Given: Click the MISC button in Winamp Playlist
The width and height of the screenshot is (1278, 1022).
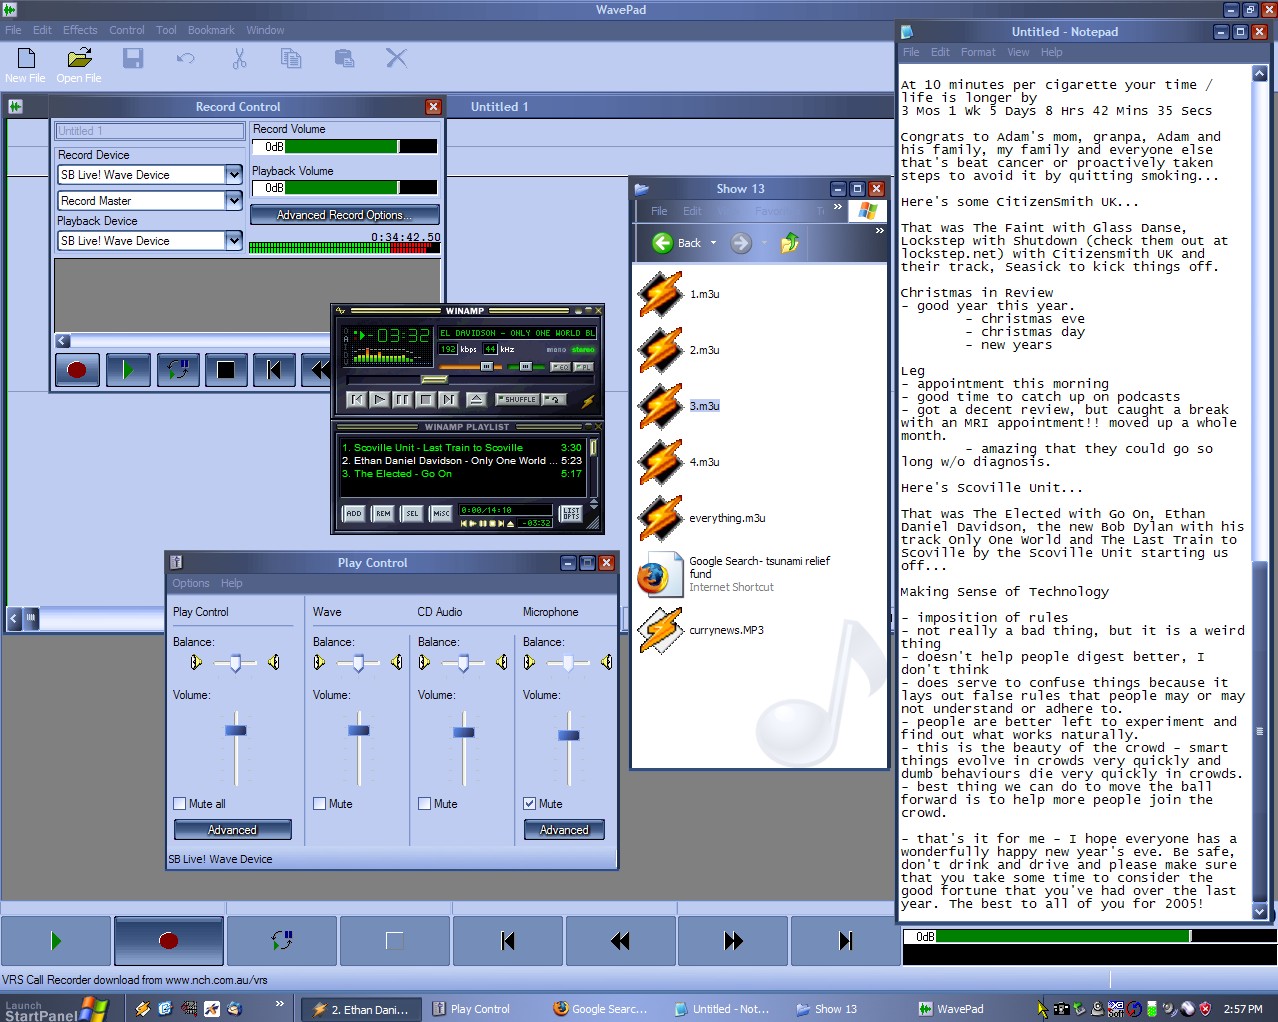Looking at the screenshot, I should (x=441, y=513).
